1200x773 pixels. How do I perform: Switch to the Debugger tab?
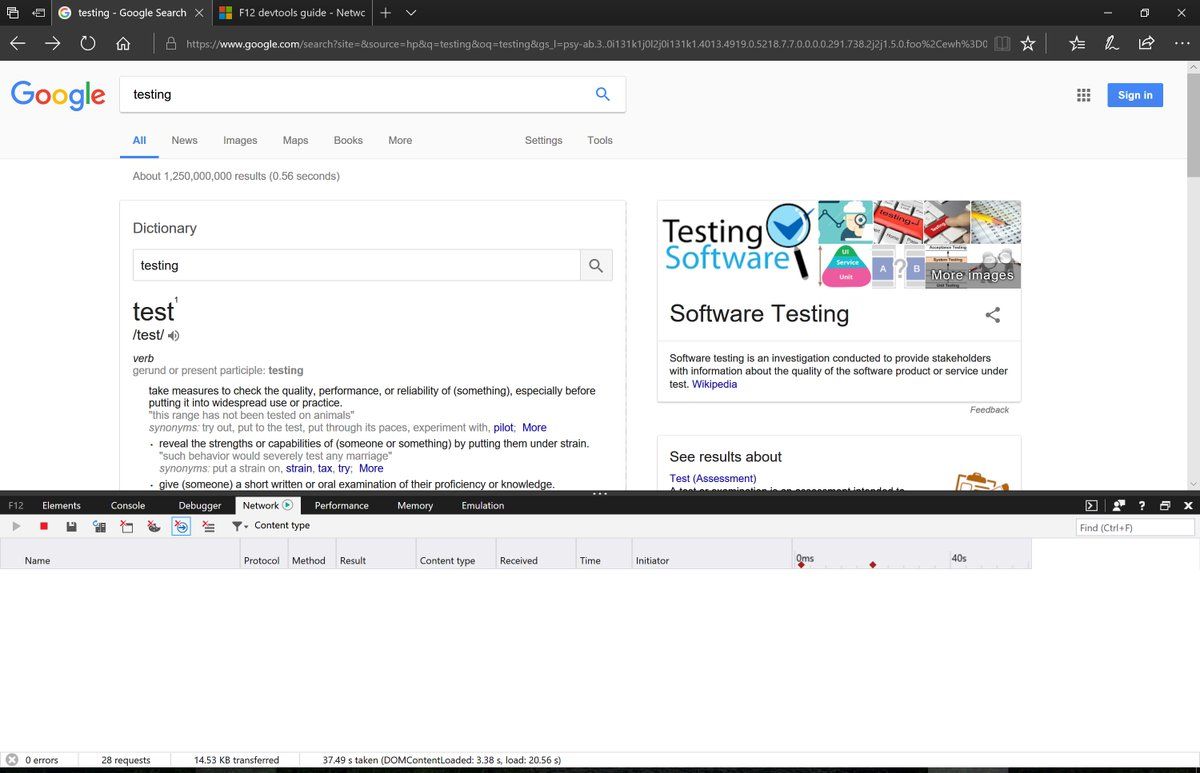point(200,506)
